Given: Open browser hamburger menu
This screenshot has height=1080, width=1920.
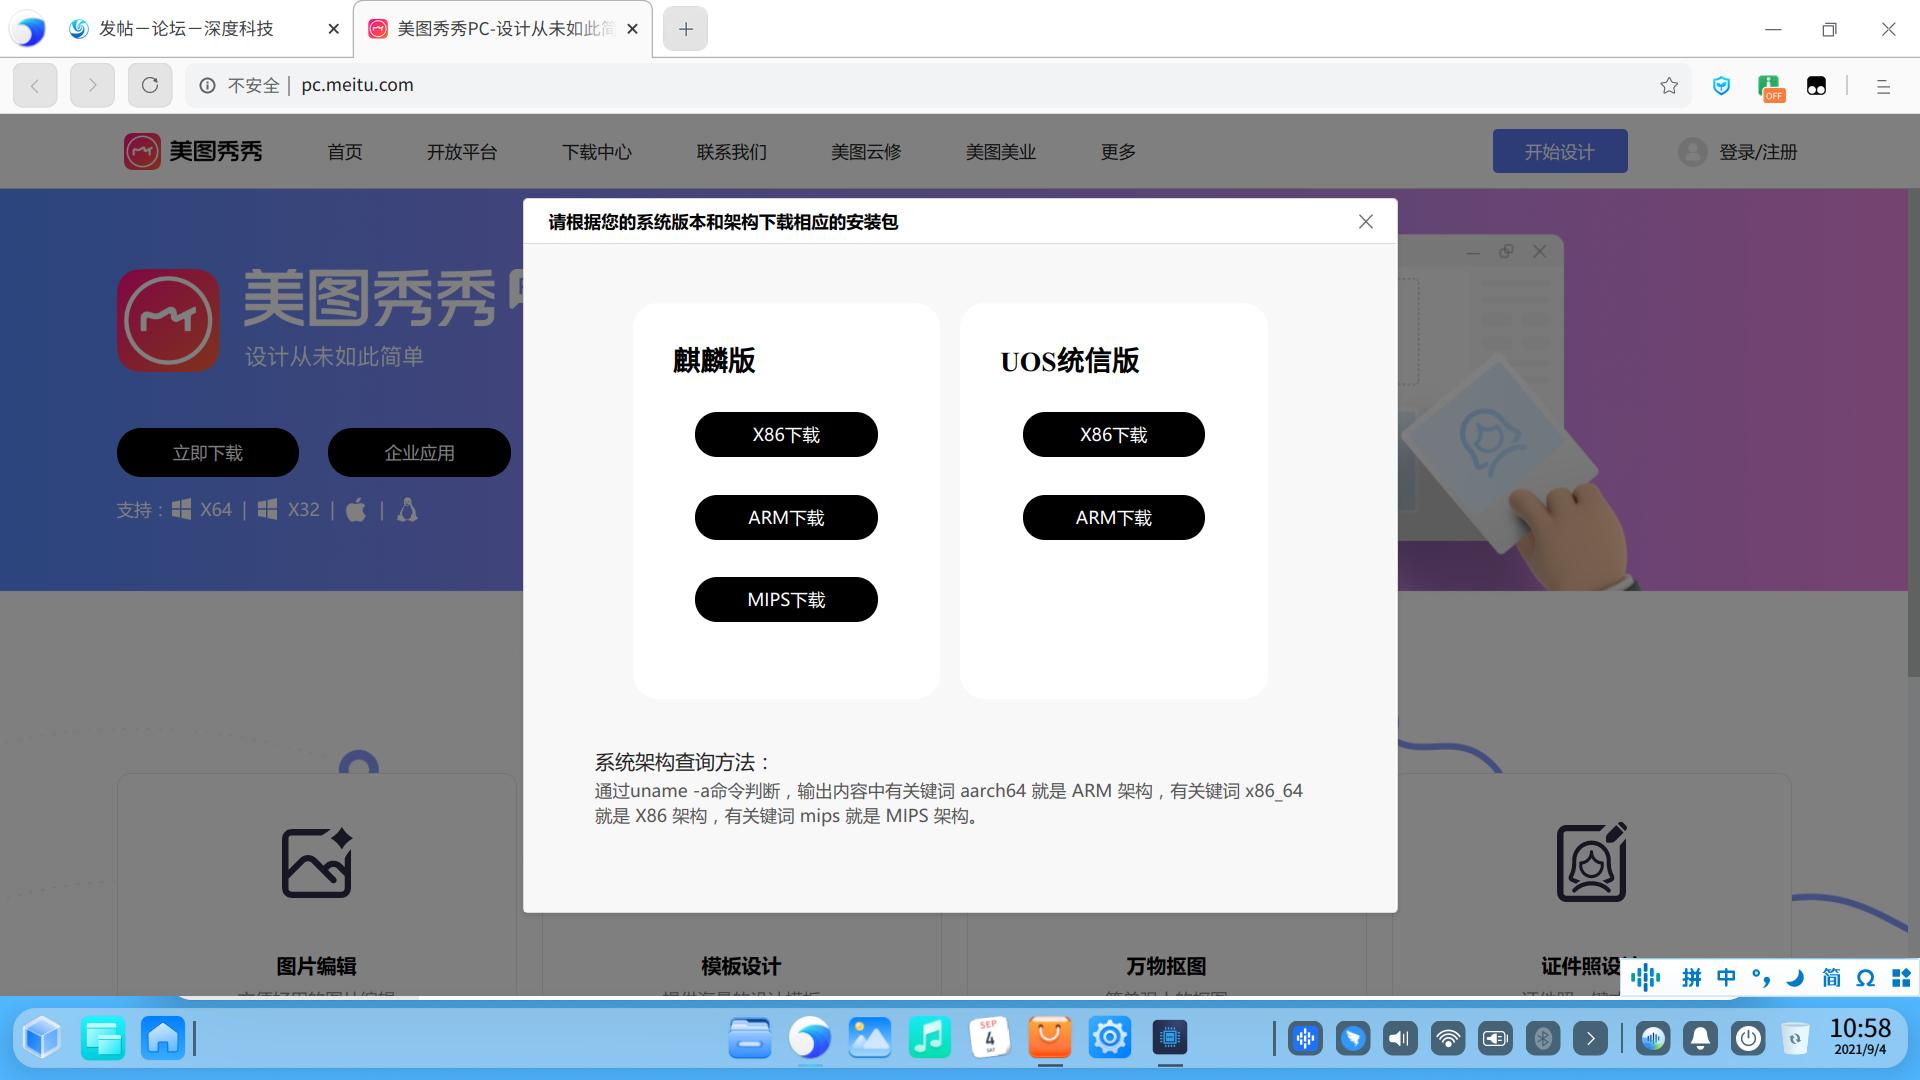Looking at the screenshot, I should click(1883, 86).
